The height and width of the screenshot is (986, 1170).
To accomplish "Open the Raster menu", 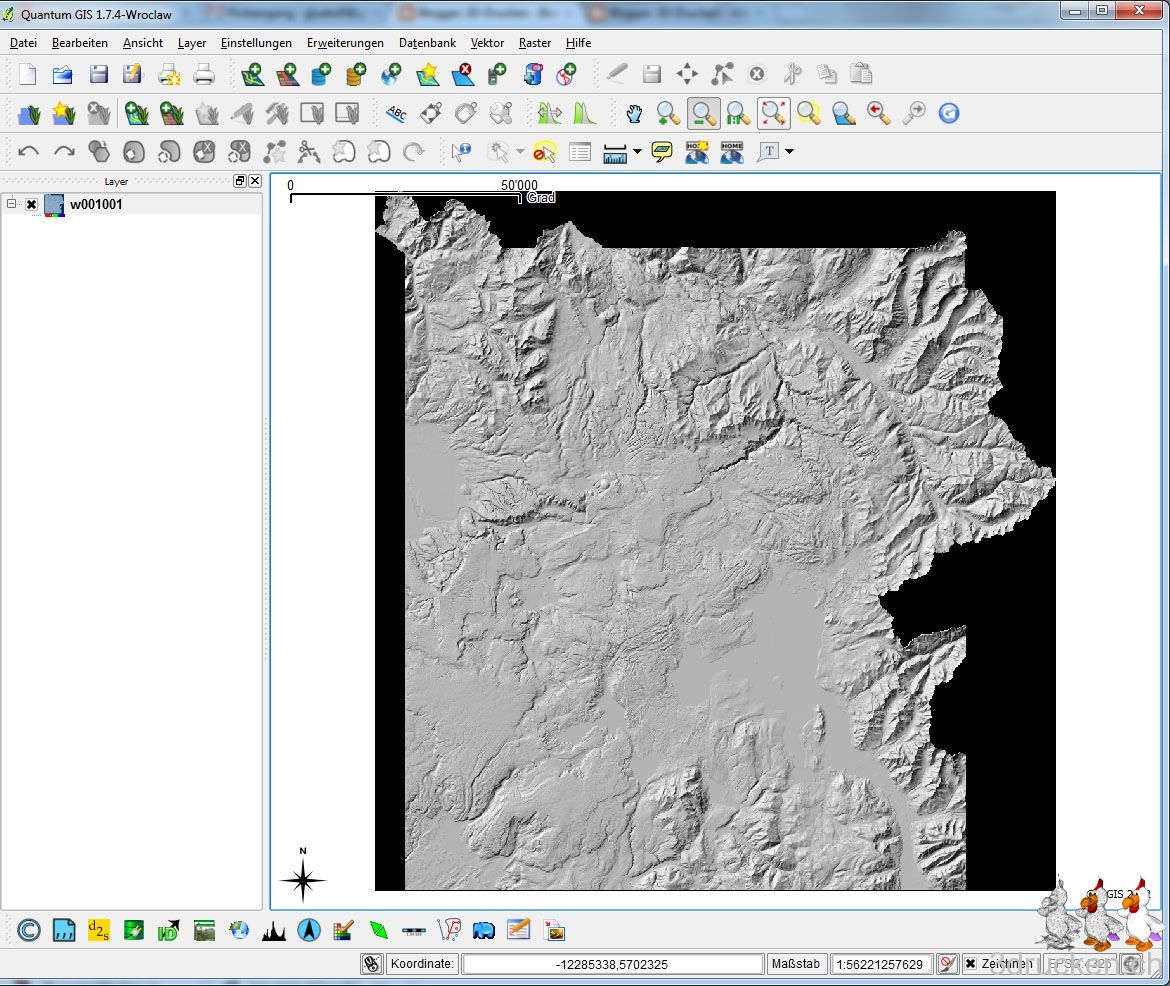I will pyautogui.click(x=535, y=43).
